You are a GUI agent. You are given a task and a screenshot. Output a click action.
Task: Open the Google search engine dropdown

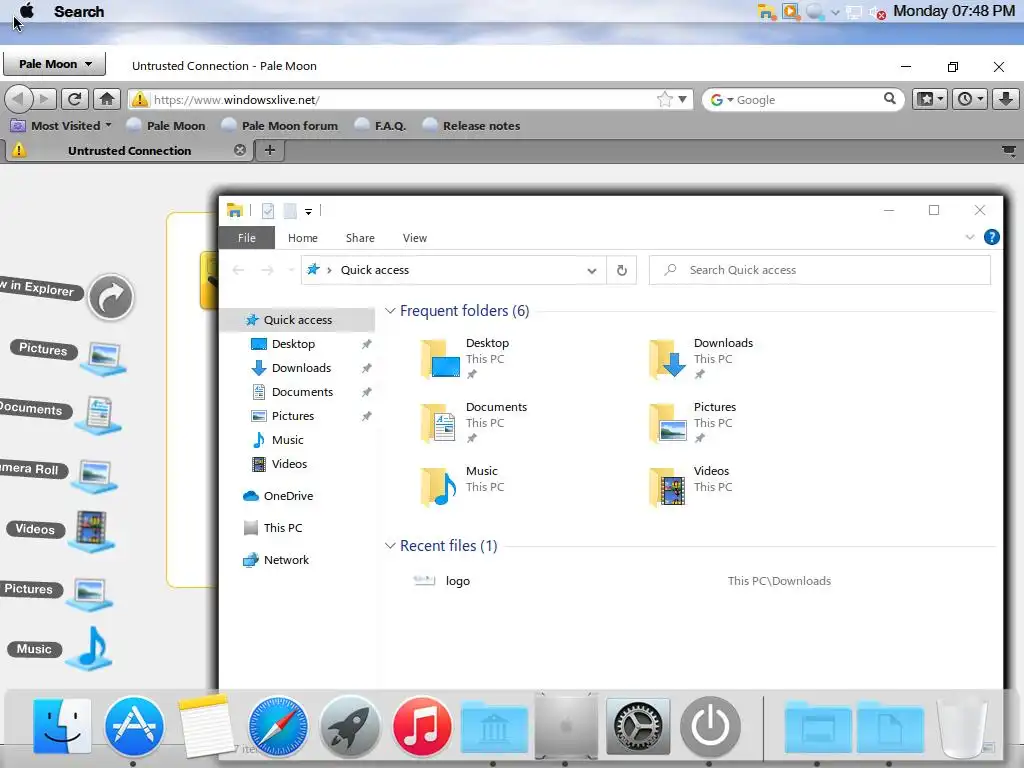tap(722, 100)
